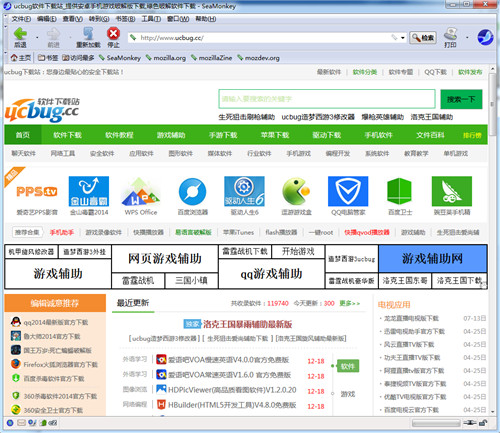Click the Back arrow toolbar icon
The height and width of the screenshot is (433, 500).
[x=20, y=34]
